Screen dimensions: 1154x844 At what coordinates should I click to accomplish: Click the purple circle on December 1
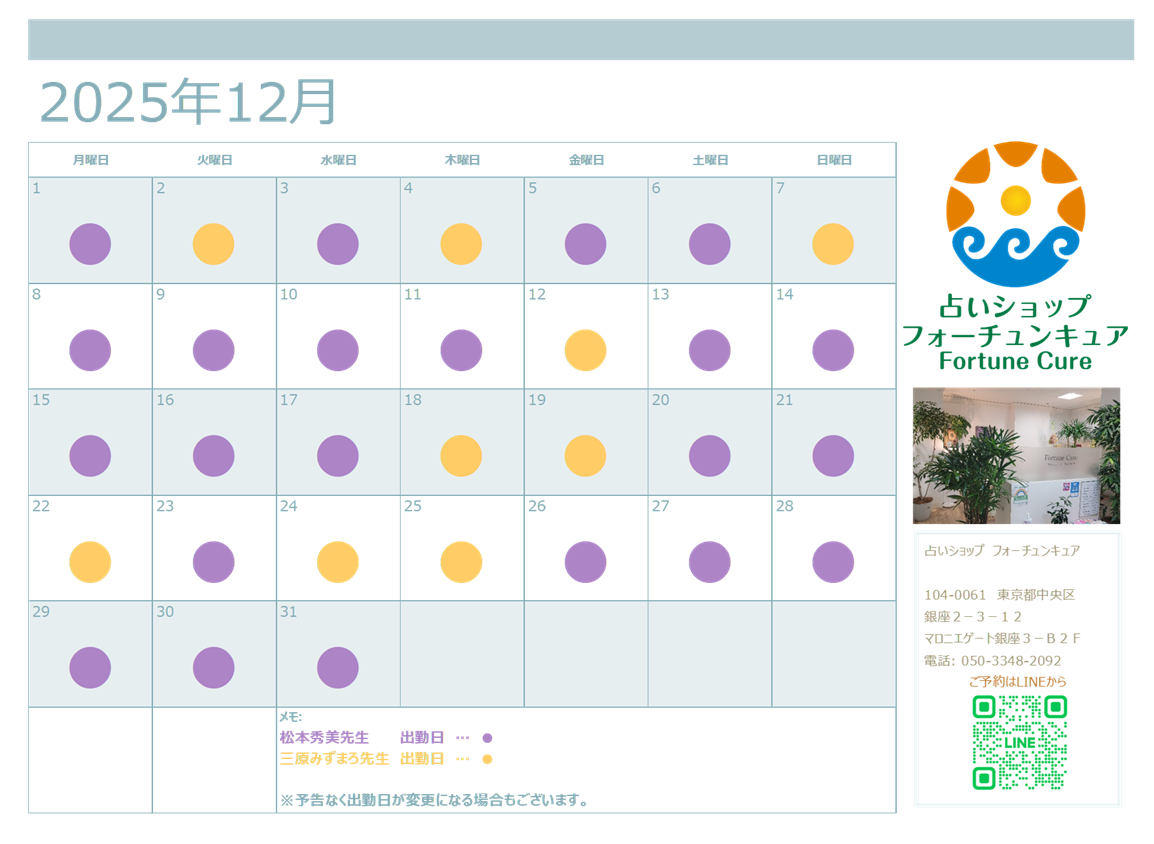[90, 244]
